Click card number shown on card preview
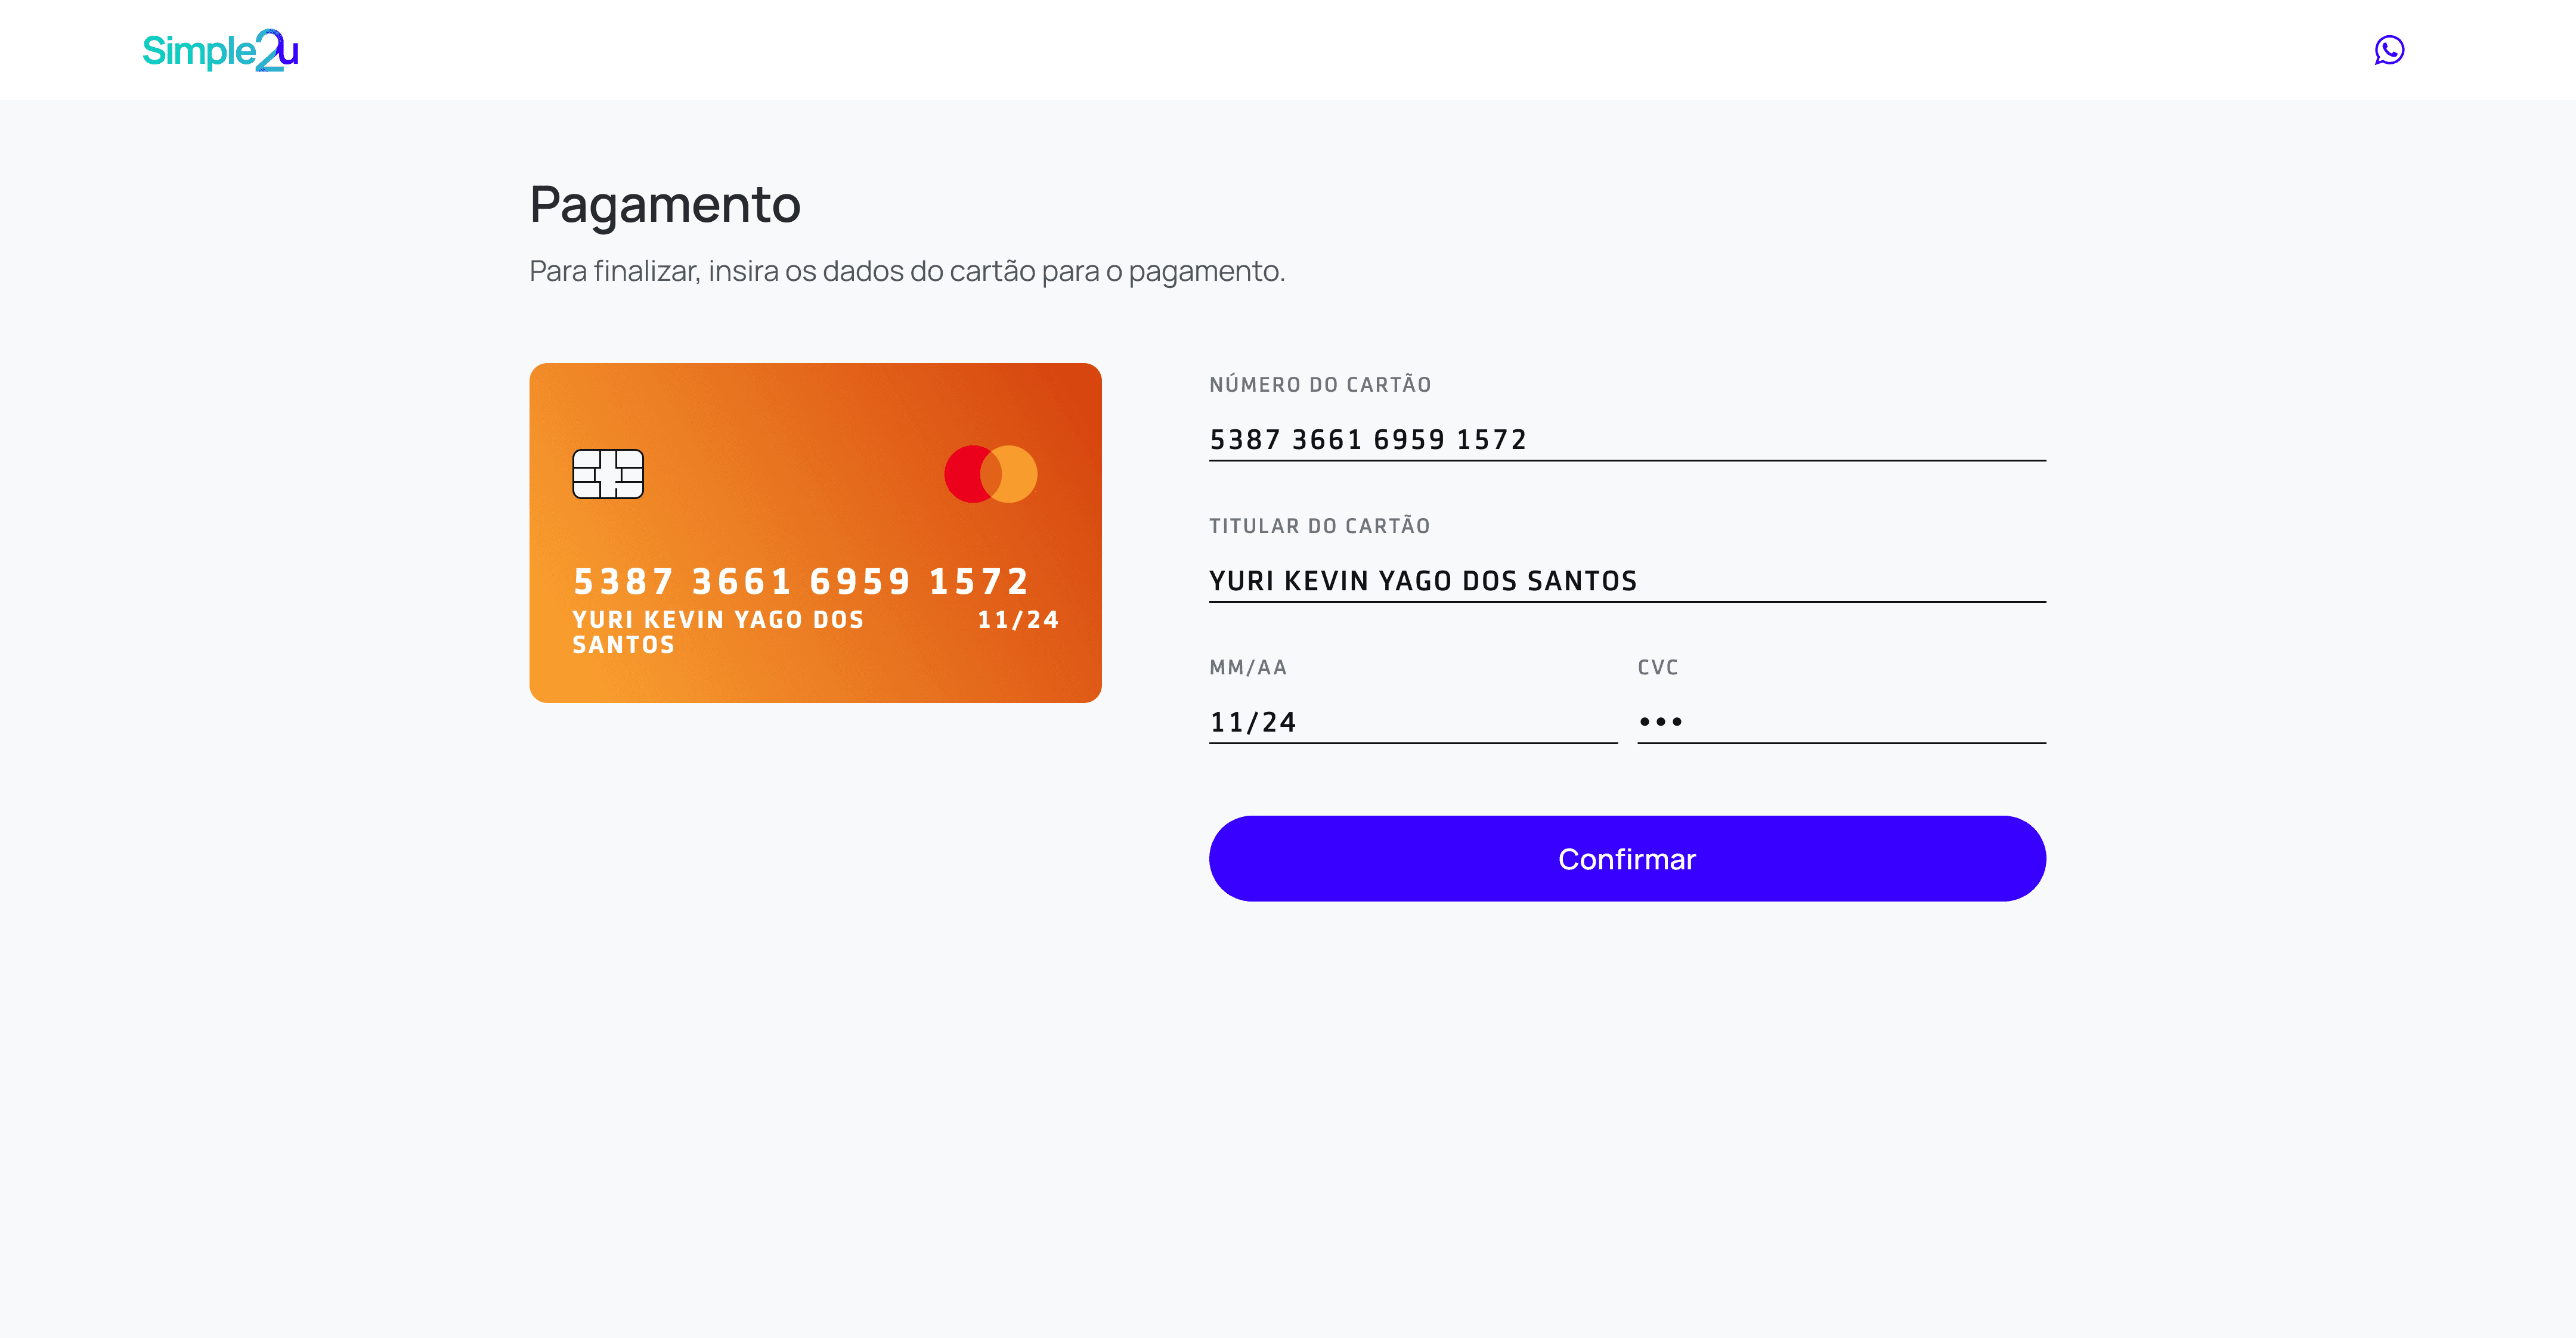The image size is (2576, 1338). pos(801,581)
